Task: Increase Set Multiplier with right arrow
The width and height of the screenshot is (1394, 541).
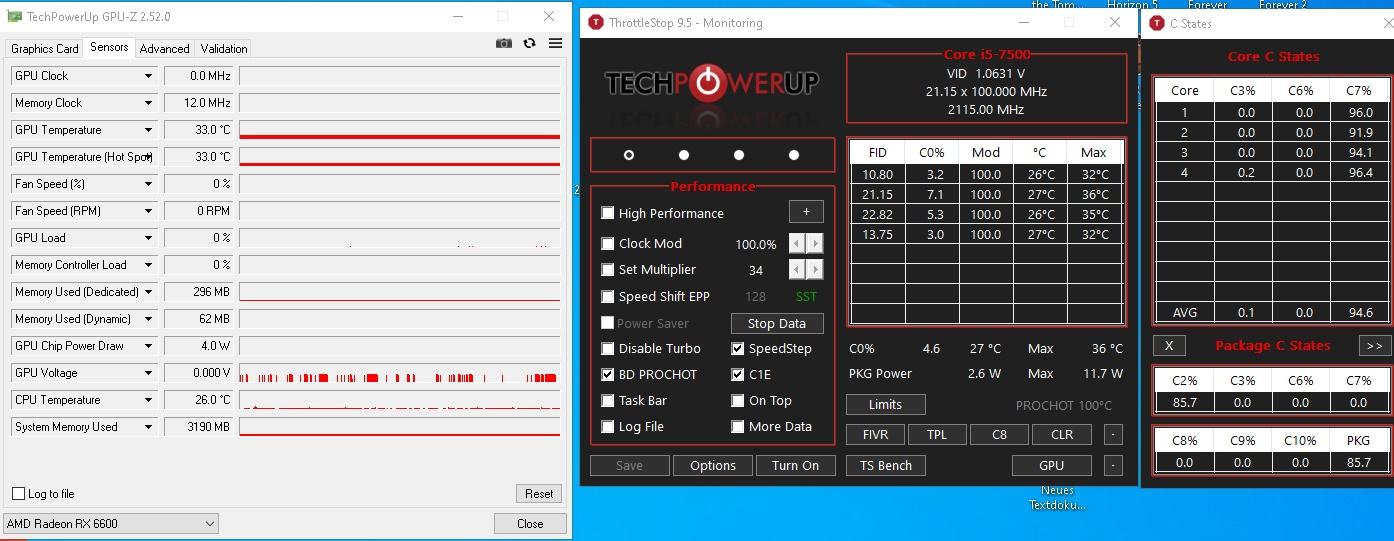Action: coord(815,270)
